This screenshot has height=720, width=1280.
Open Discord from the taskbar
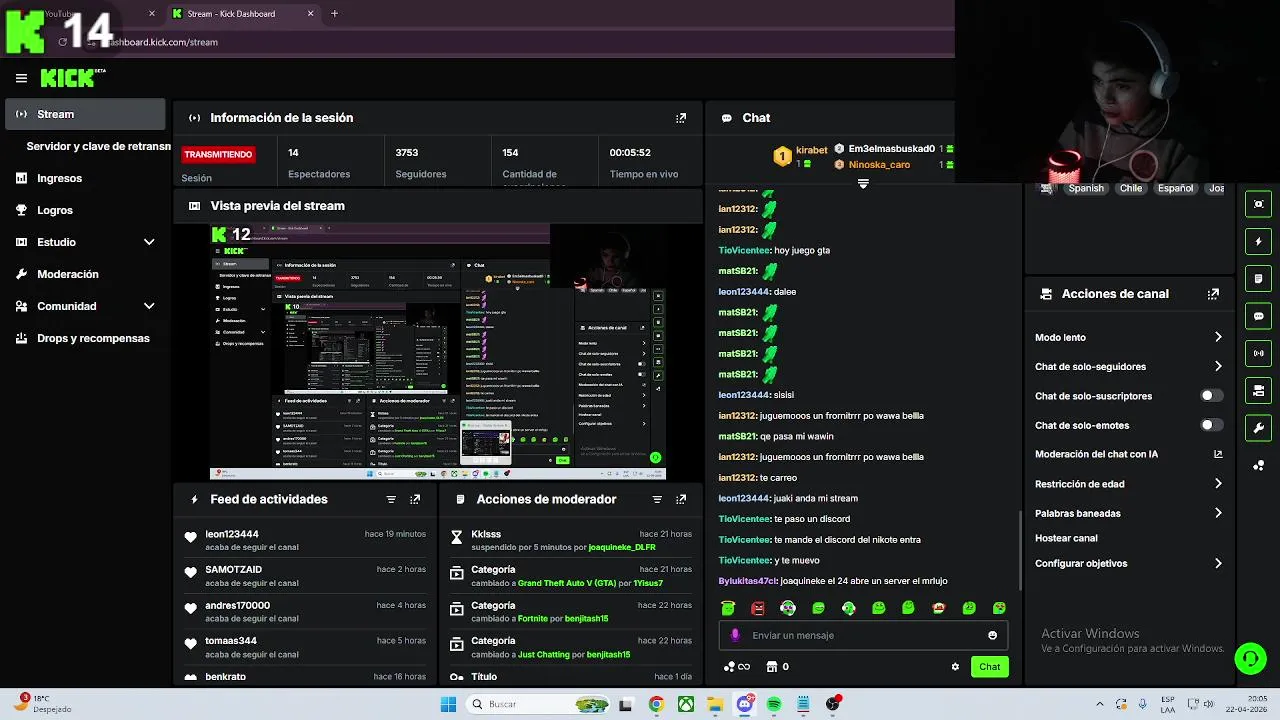pos(745,704)
